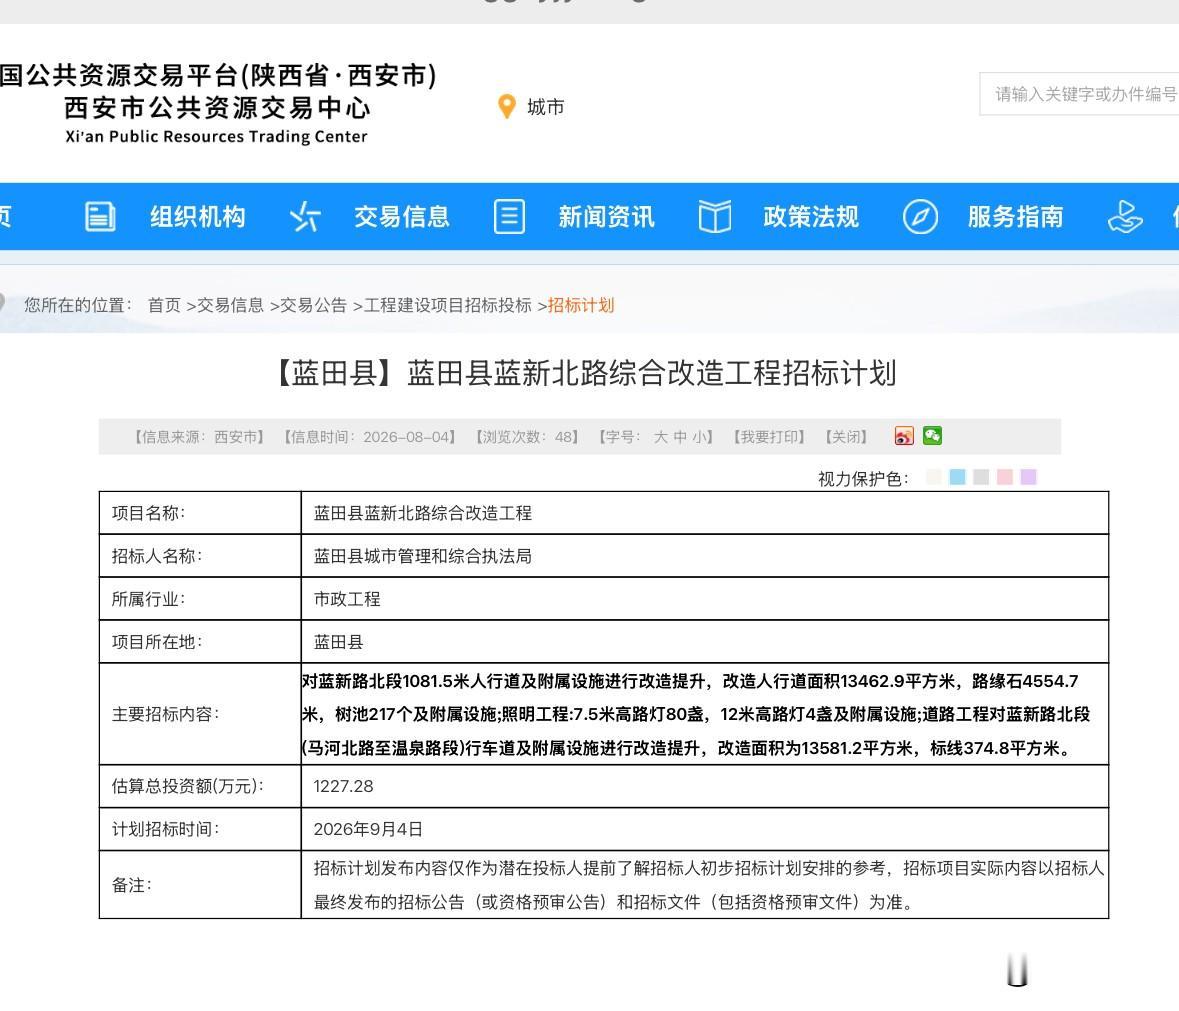1179x1011 pixels.
Task: Share via the Weibo icon
Action: tap(904, 436)
